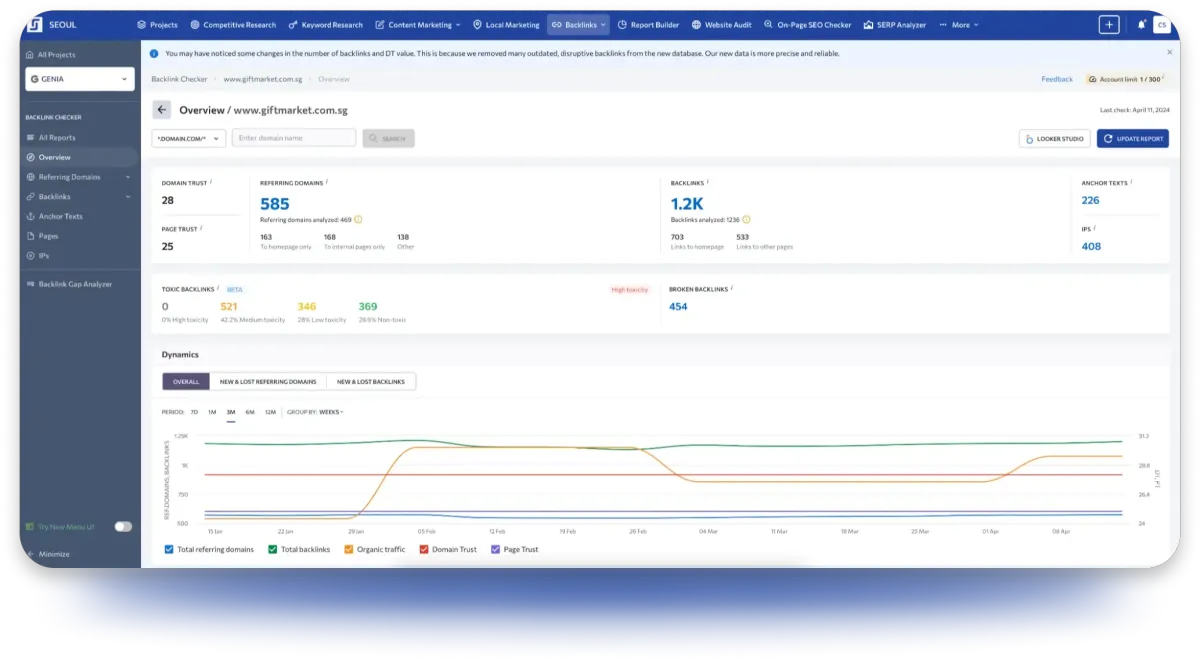The width and height of the screenshot is (1200, 662).
Task: Expand Backlinks sidebar submenu
Action: tap(128, 197)
